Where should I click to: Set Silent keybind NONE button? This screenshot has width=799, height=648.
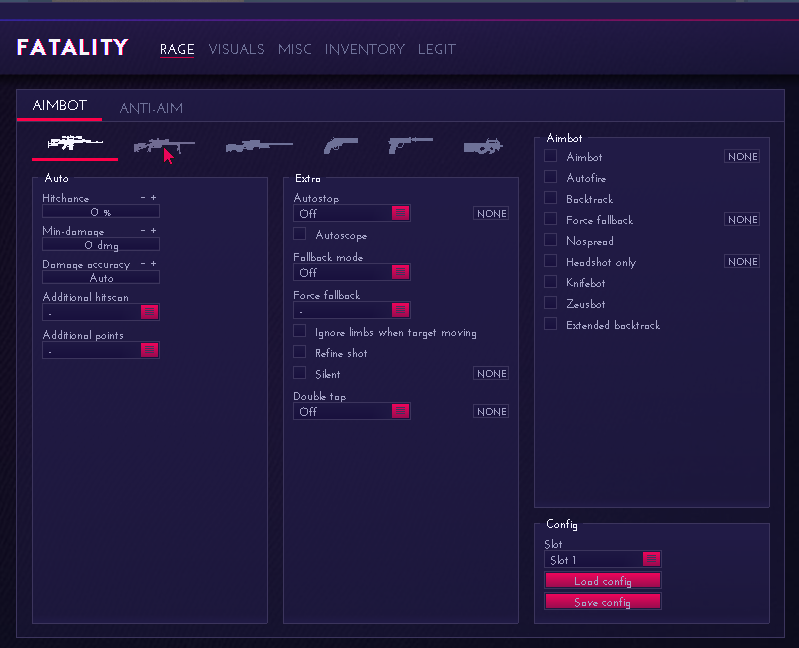point(491,373)
